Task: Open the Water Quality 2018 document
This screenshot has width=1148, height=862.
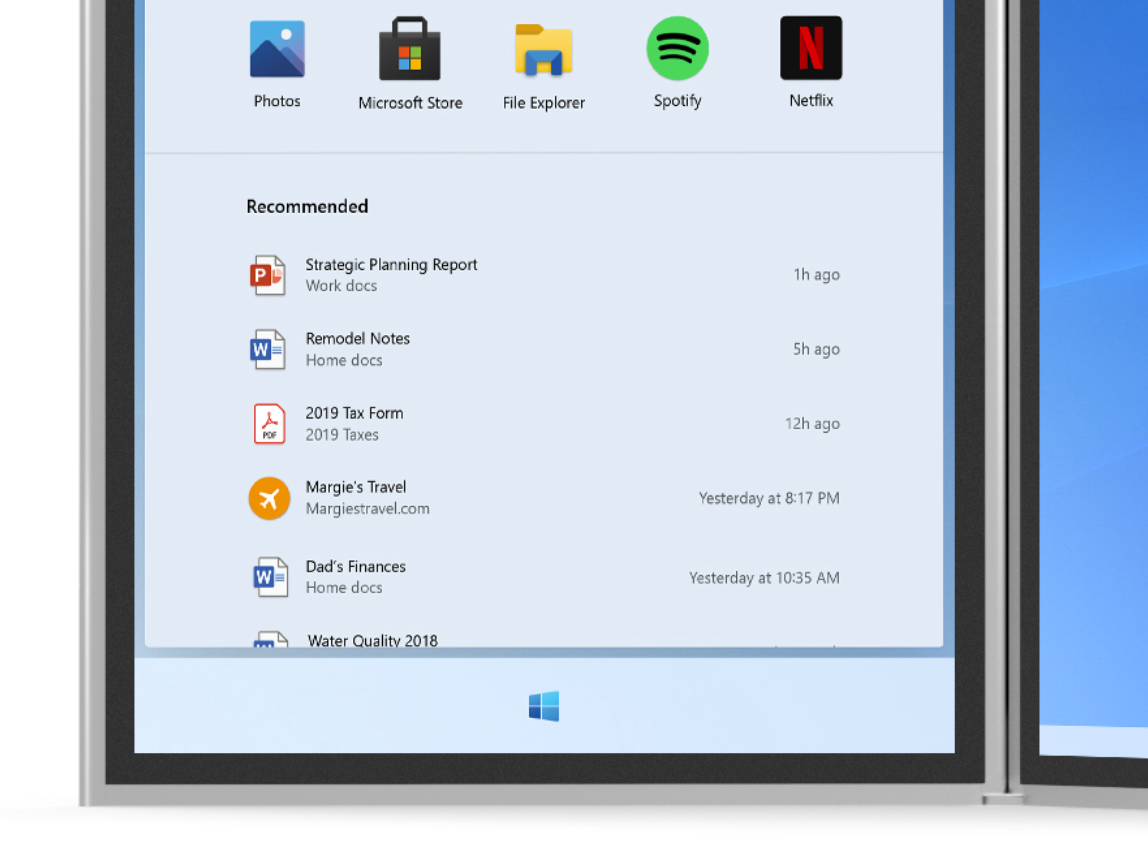Action: point(543,639)
